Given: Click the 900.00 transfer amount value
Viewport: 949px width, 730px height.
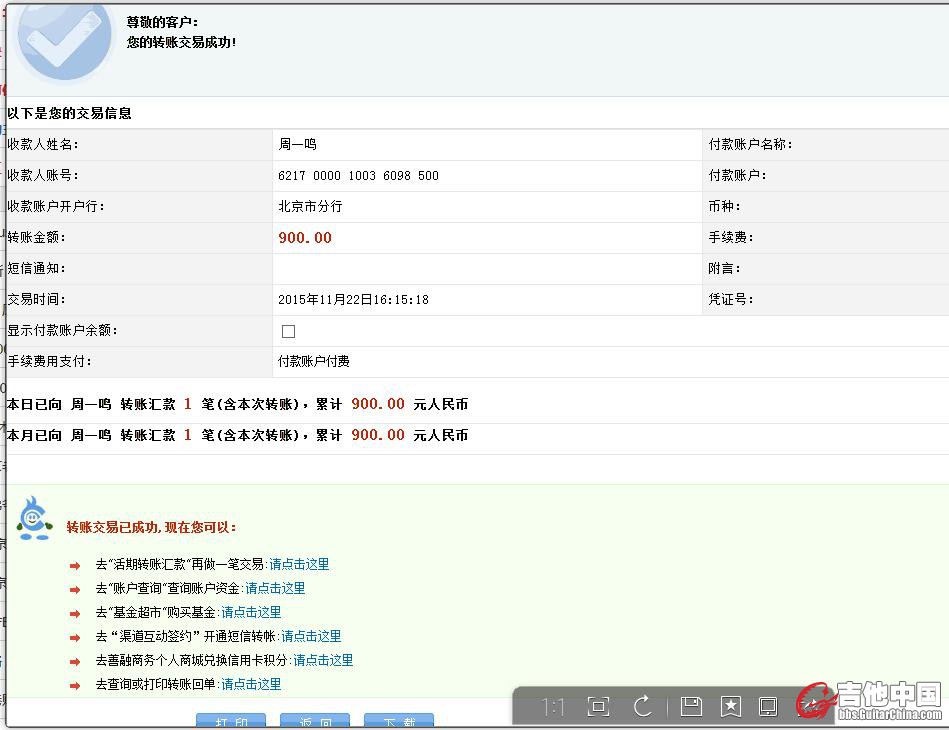Looking at the screenshot, I should [x=305, y=238].
